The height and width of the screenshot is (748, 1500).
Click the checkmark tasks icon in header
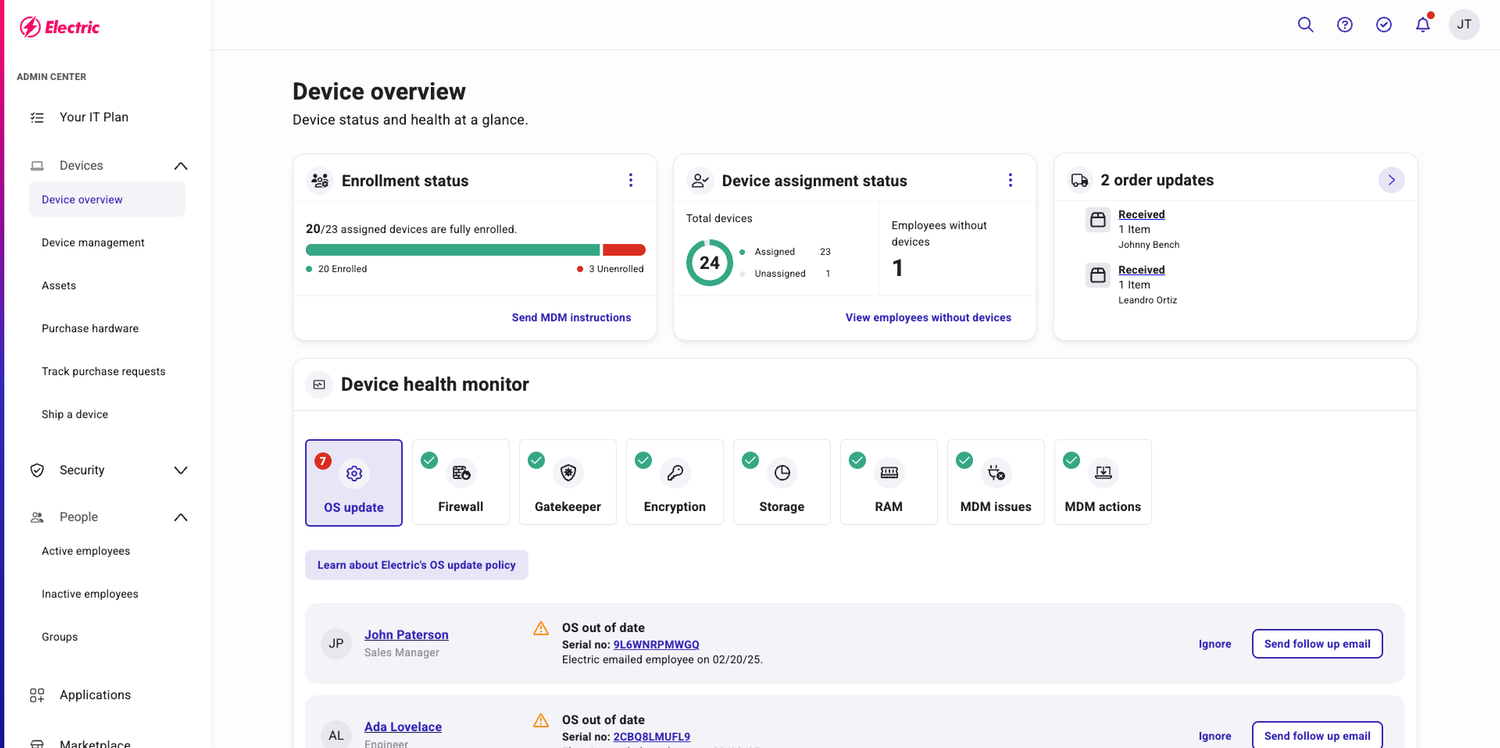[x=1384, y=25]
